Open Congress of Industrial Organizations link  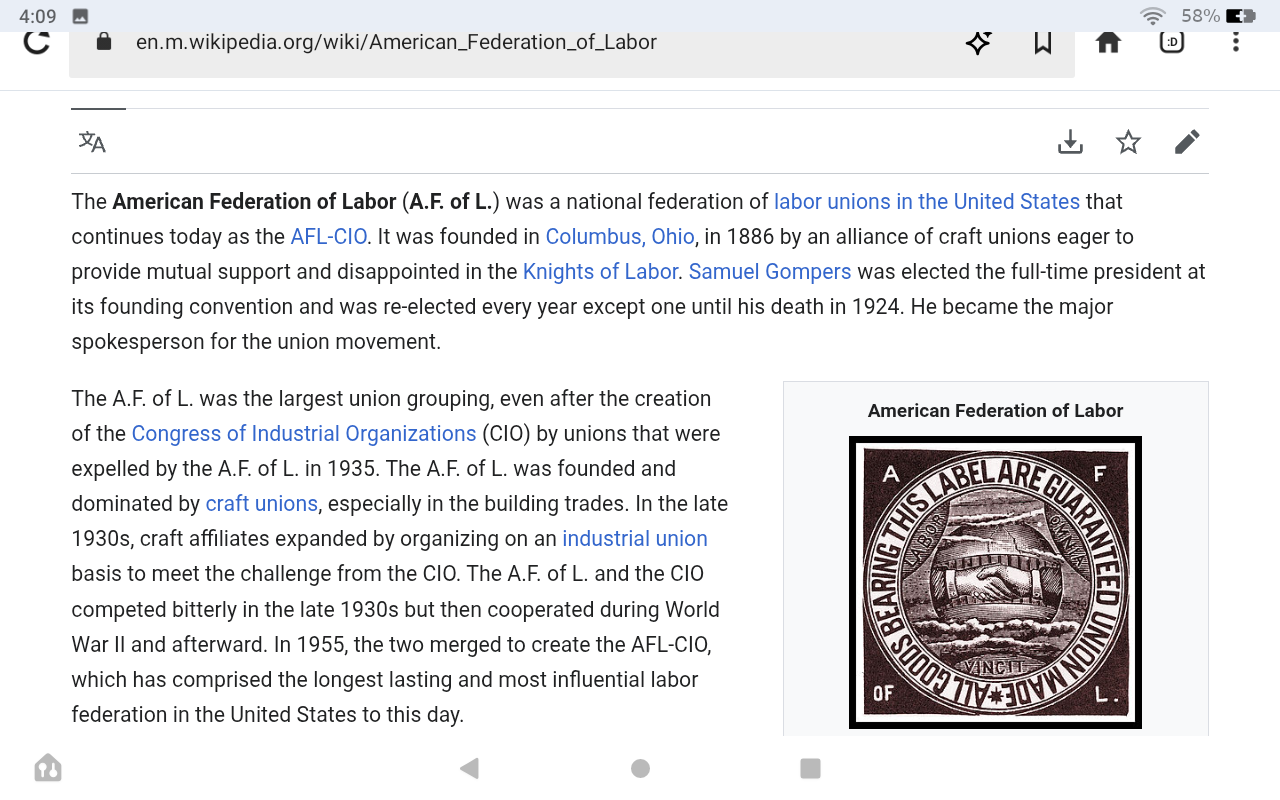tap(304, 433)
